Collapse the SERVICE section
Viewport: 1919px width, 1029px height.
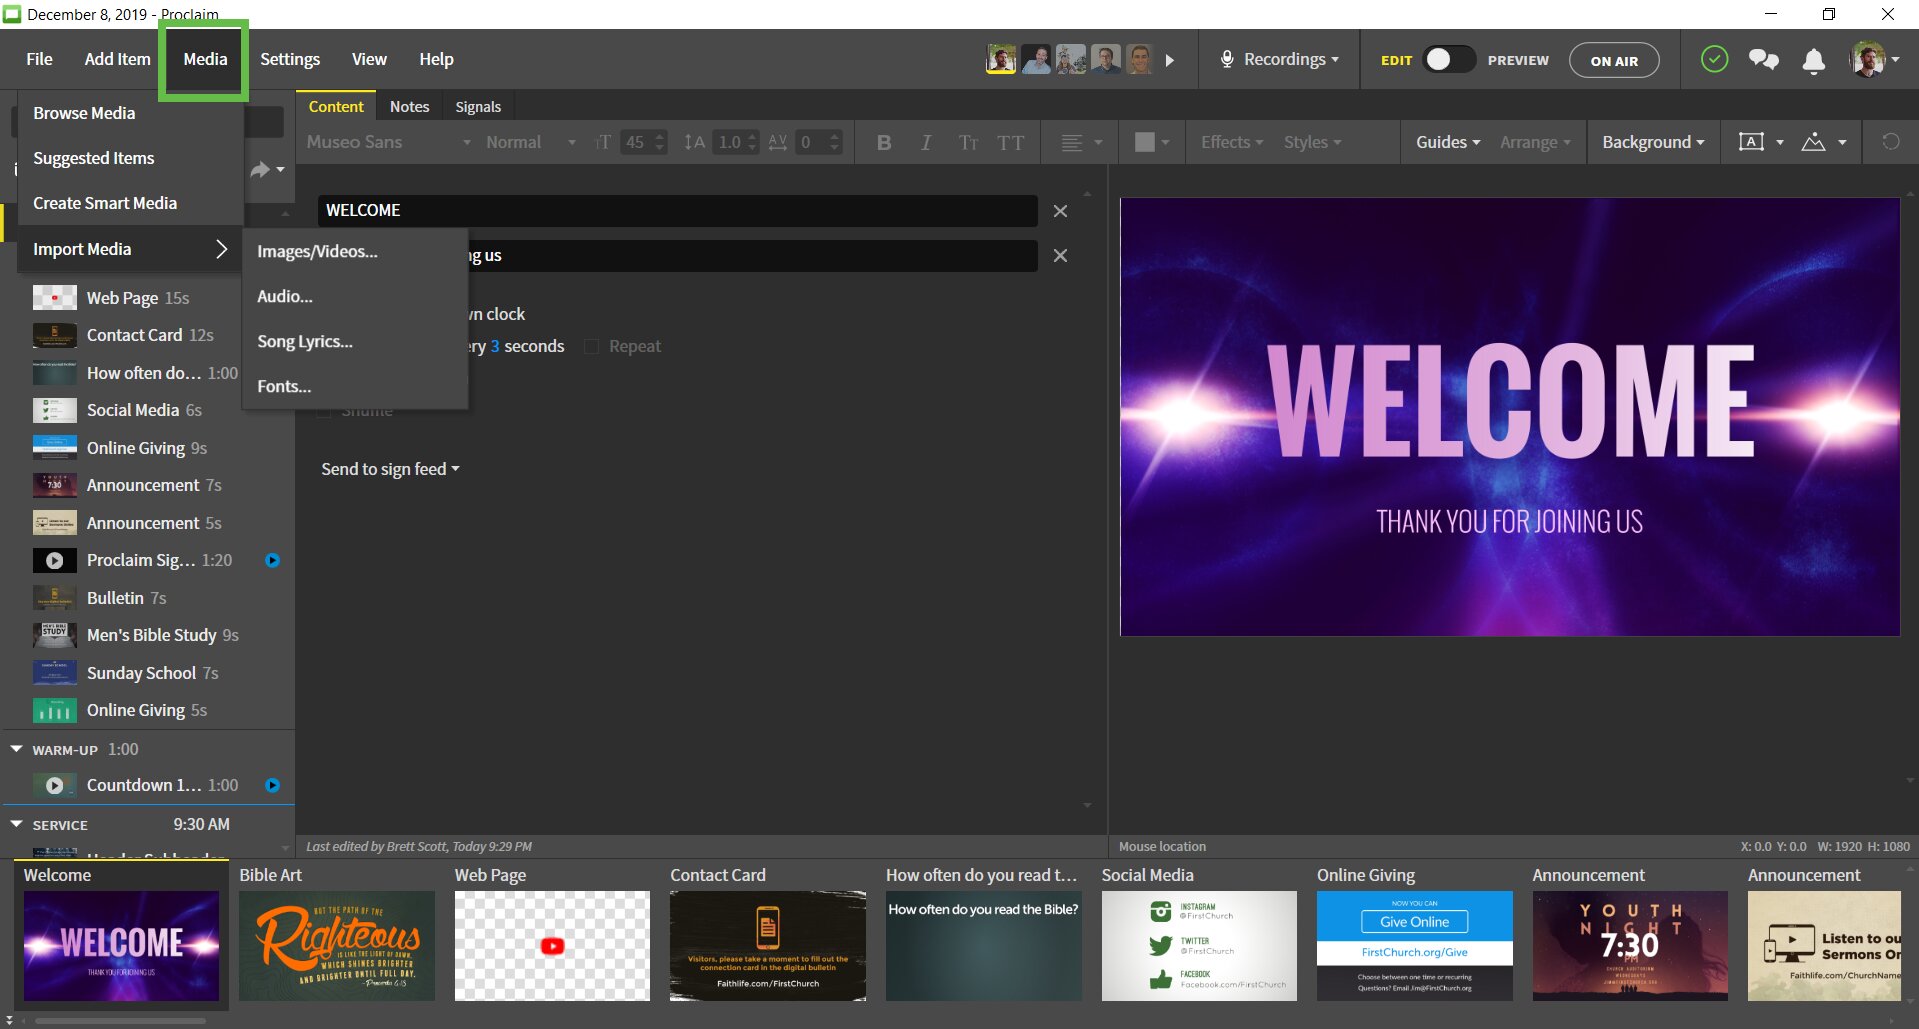(x=16, y=824)
